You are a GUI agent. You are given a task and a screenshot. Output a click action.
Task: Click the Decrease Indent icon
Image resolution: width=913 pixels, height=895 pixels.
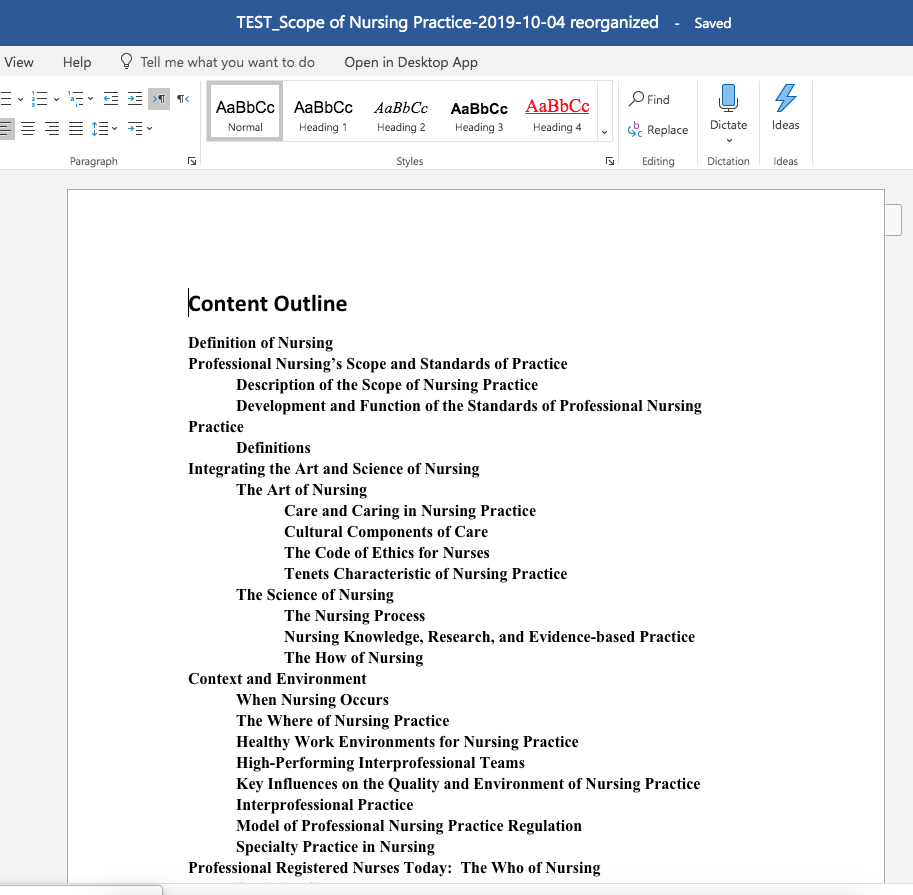point(110,99)
